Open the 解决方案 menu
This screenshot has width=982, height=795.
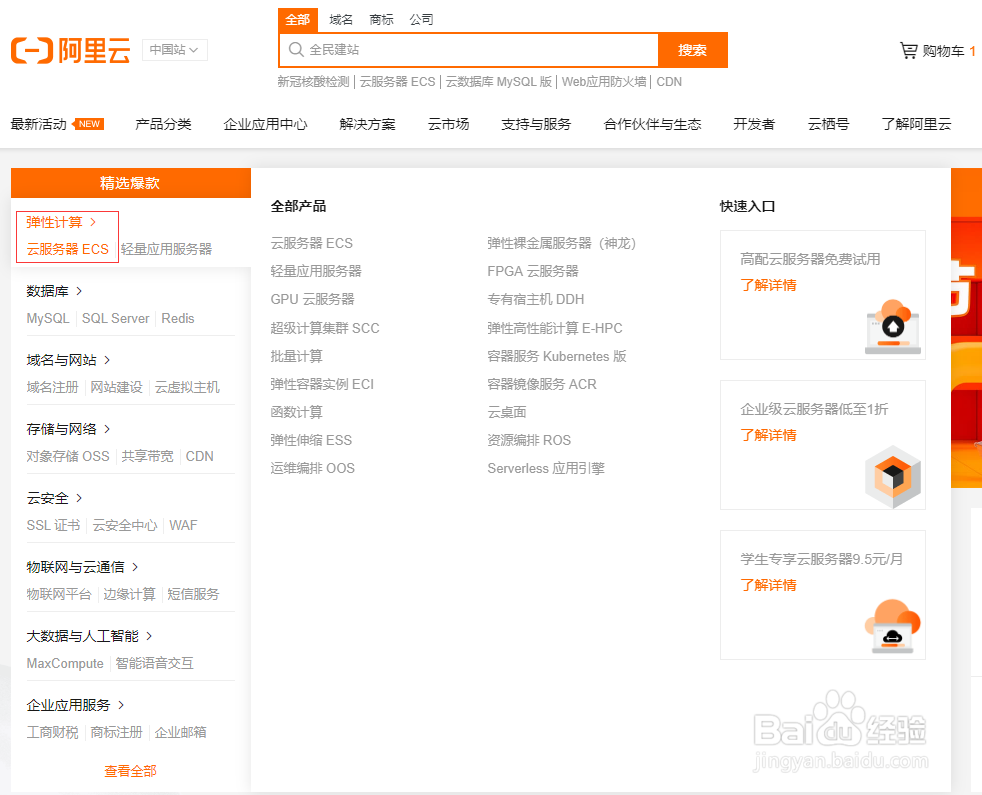pos(368,124)
